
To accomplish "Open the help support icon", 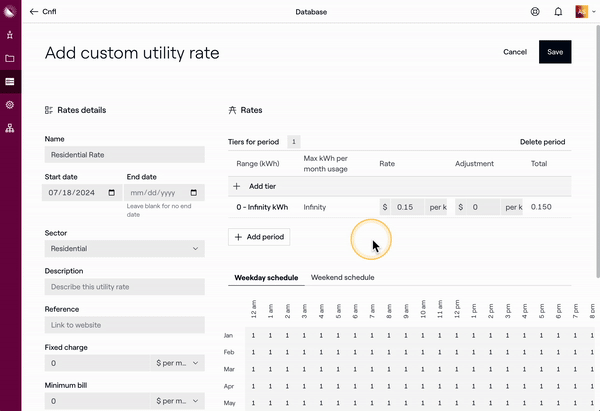I will (535, 12).
